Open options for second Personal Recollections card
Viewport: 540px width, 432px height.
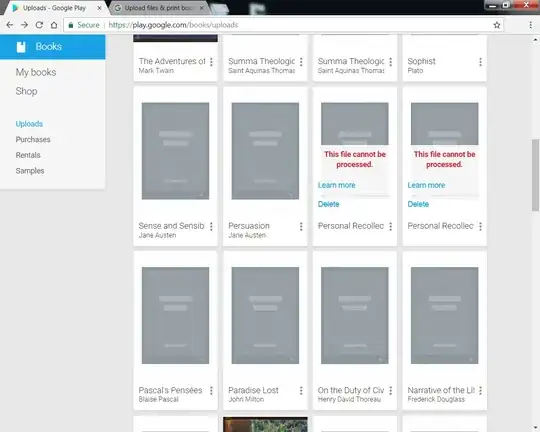[x=480, y=226]
